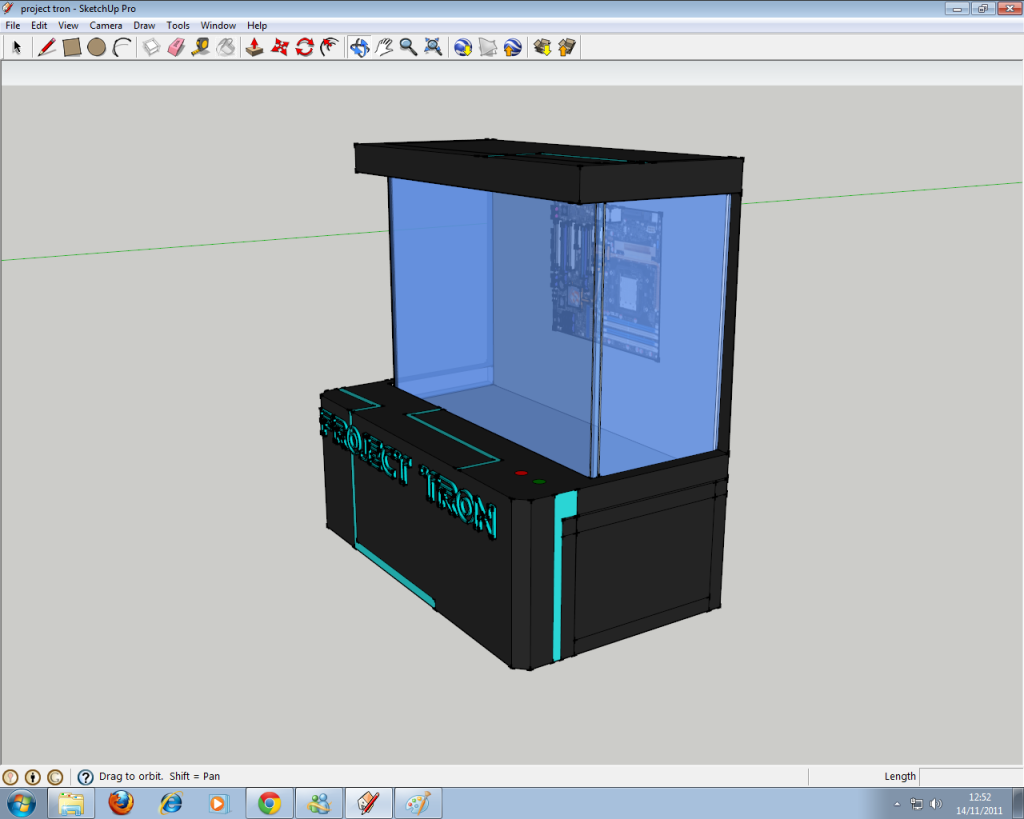Image resolution: width=1024 pixels, height=819 pixels.
Task: Open Firefox from the taskbar
Action: point(121,803)
